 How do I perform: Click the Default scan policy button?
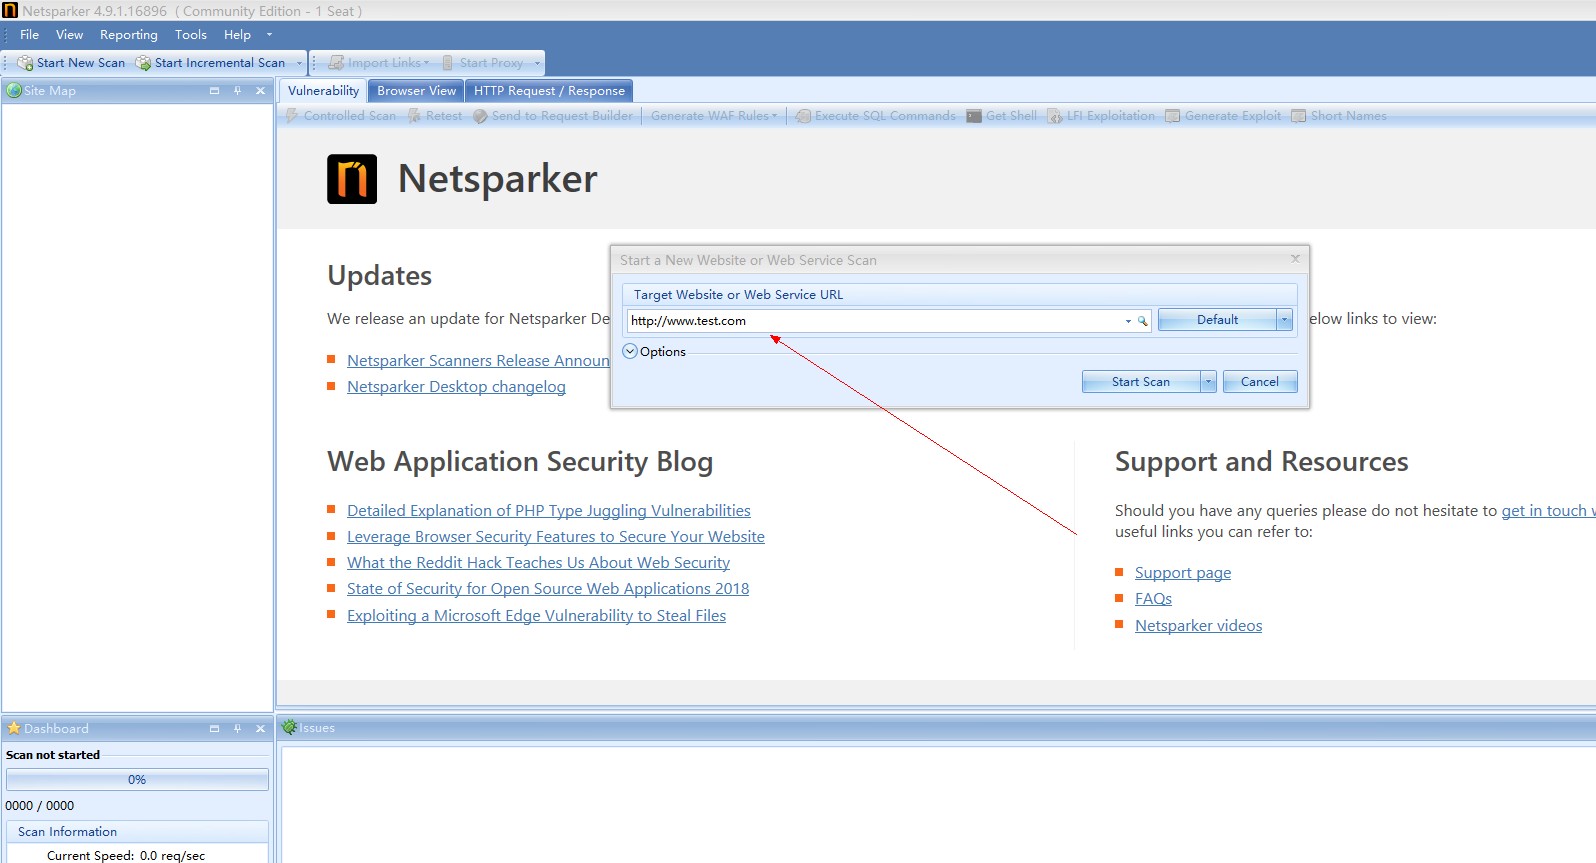point(1217,320)
